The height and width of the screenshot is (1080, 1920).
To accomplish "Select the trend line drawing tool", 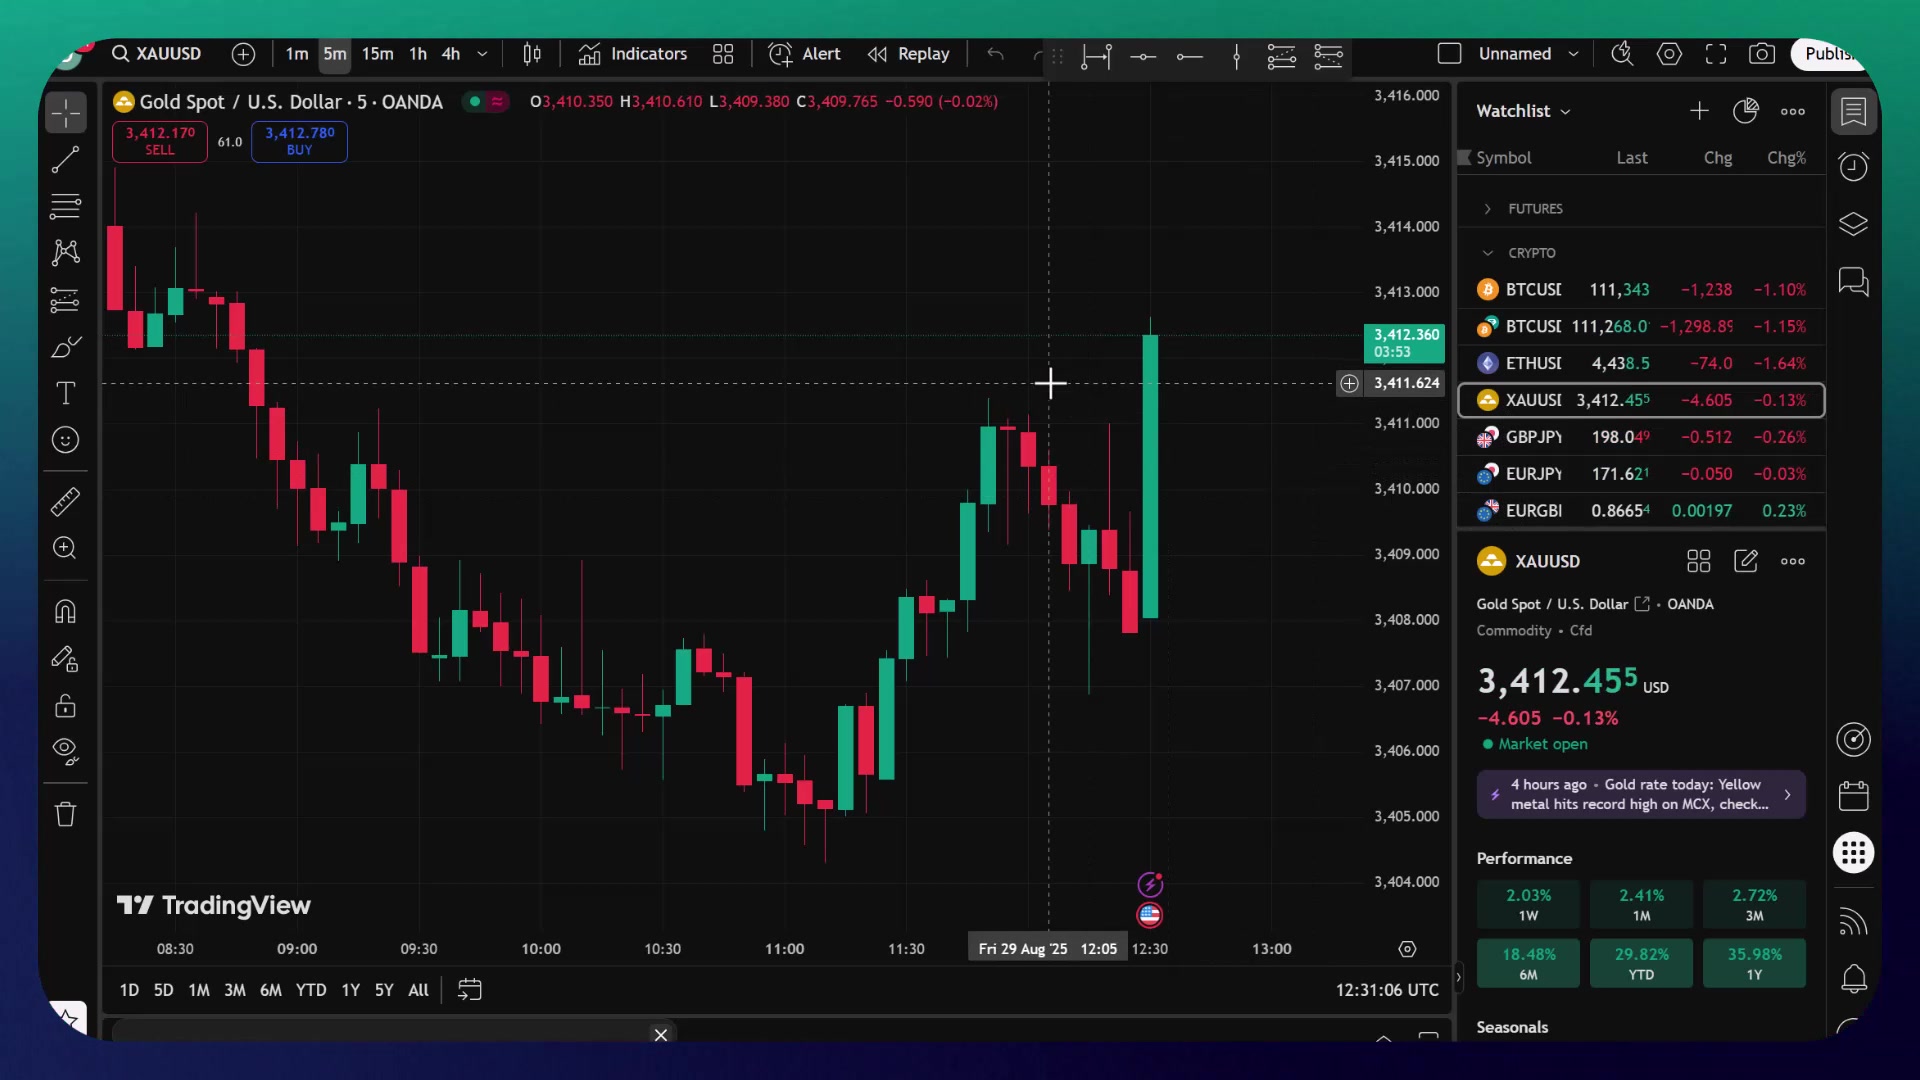I will coord(66,160).
